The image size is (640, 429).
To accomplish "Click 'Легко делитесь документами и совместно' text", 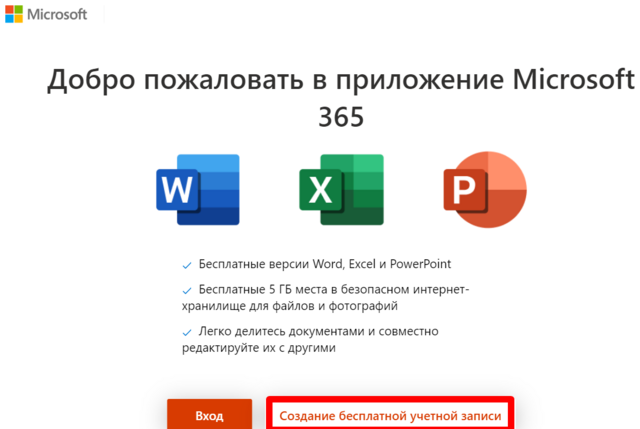I will 318,331.
